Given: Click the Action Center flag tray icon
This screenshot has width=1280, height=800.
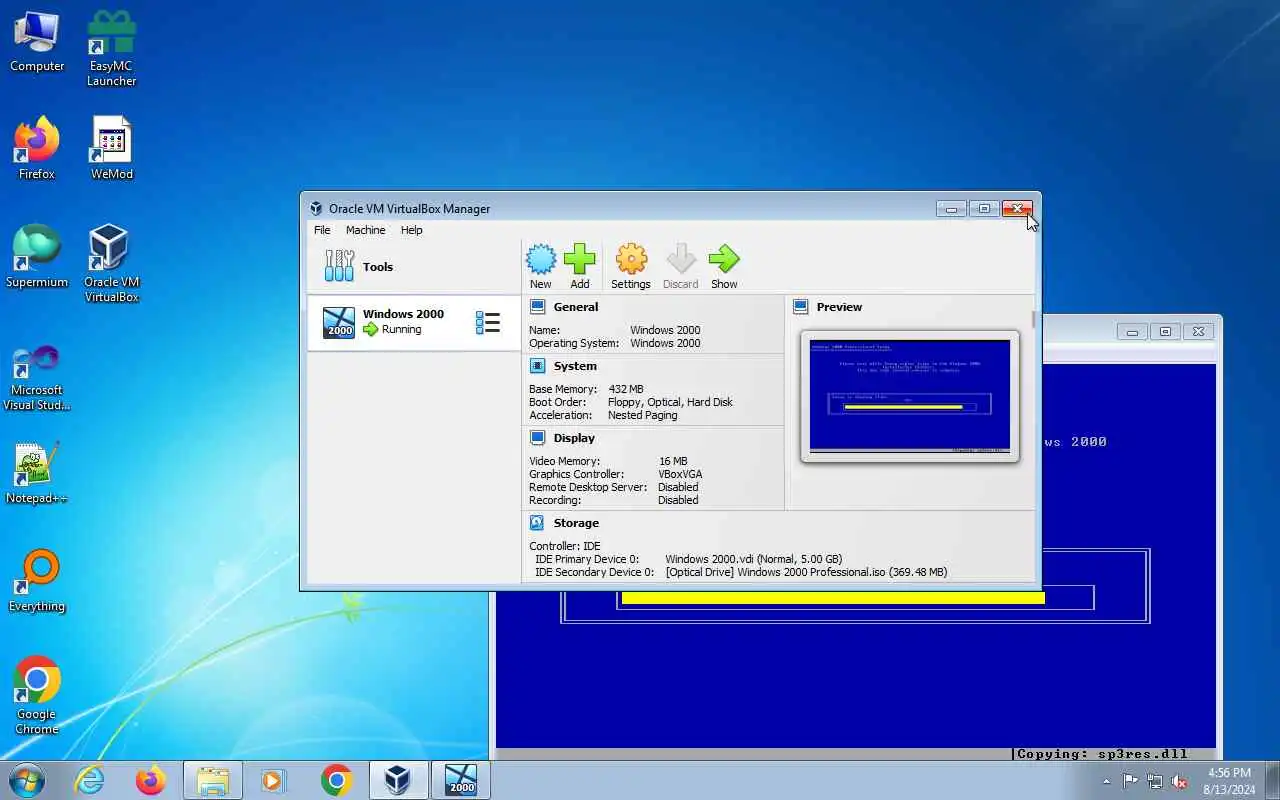Looking at the screenshot, I should (x=1130, y=781).
